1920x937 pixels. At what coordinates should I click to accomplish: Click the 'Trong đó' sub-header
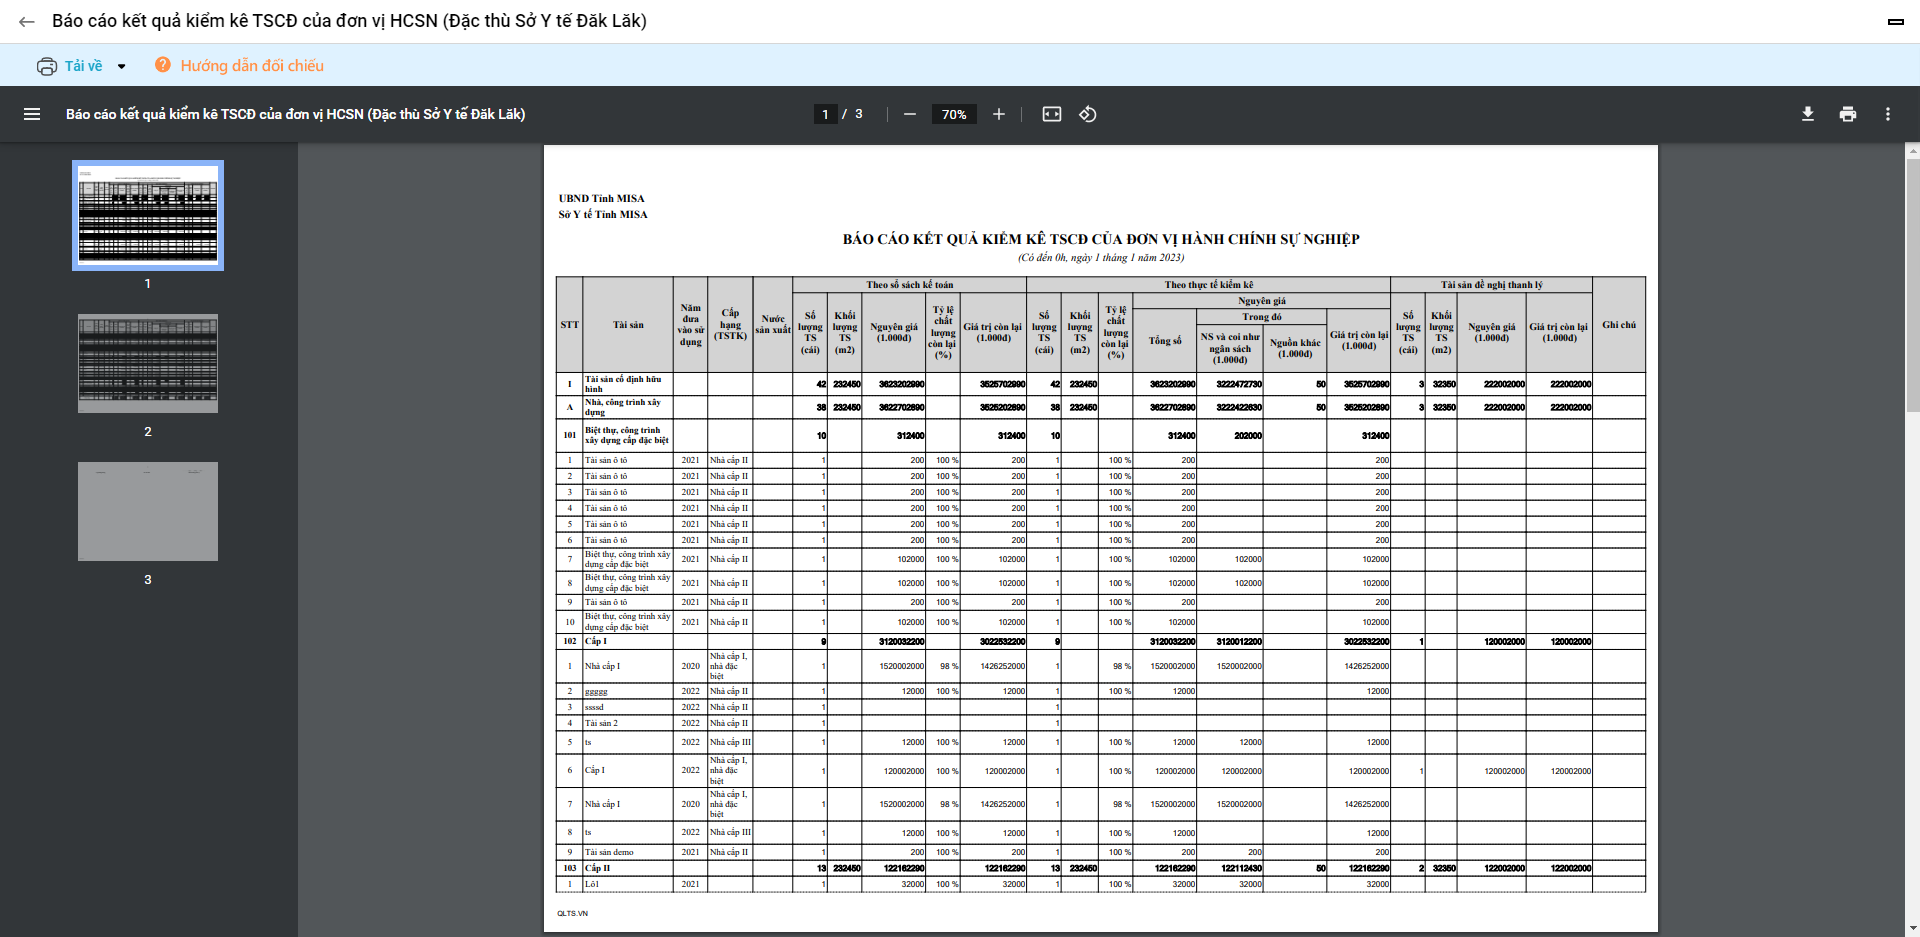point(1262,317)
